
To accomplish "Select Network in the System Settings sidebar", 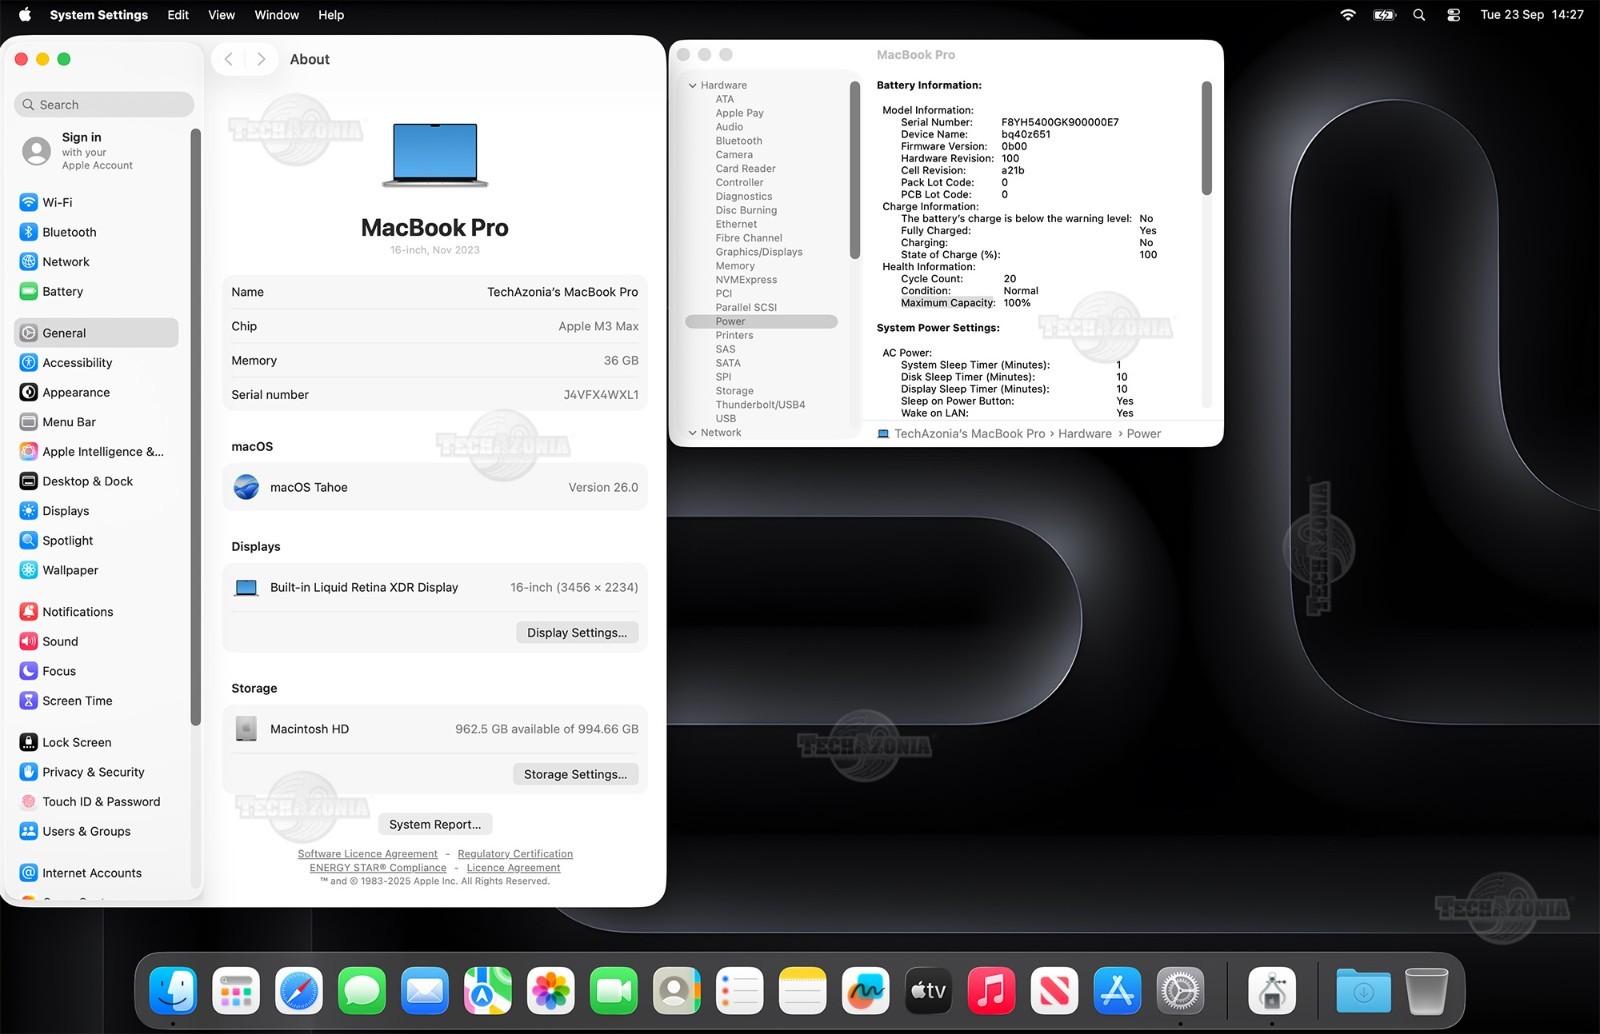I will pos(97,262).
